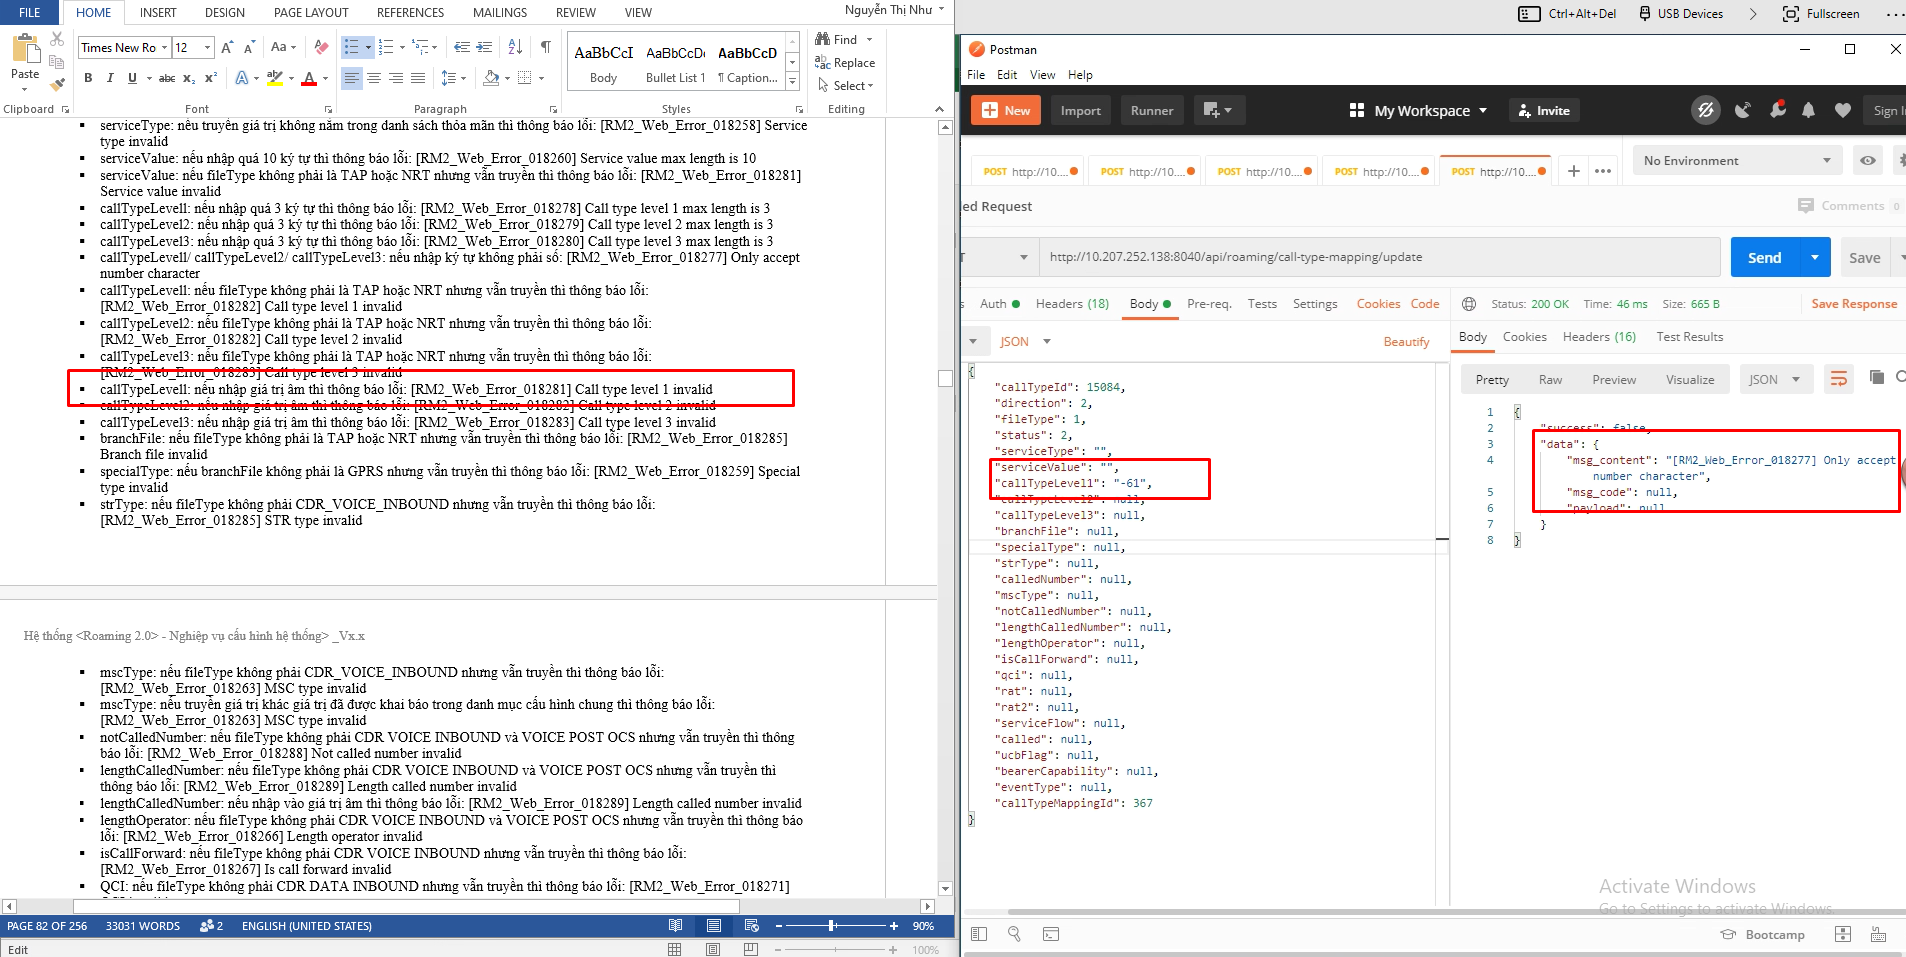Apply bullet list formatting in Word
Image resolution: width=1906 pixels, height=957 pixels.
(x=351, y=47)
